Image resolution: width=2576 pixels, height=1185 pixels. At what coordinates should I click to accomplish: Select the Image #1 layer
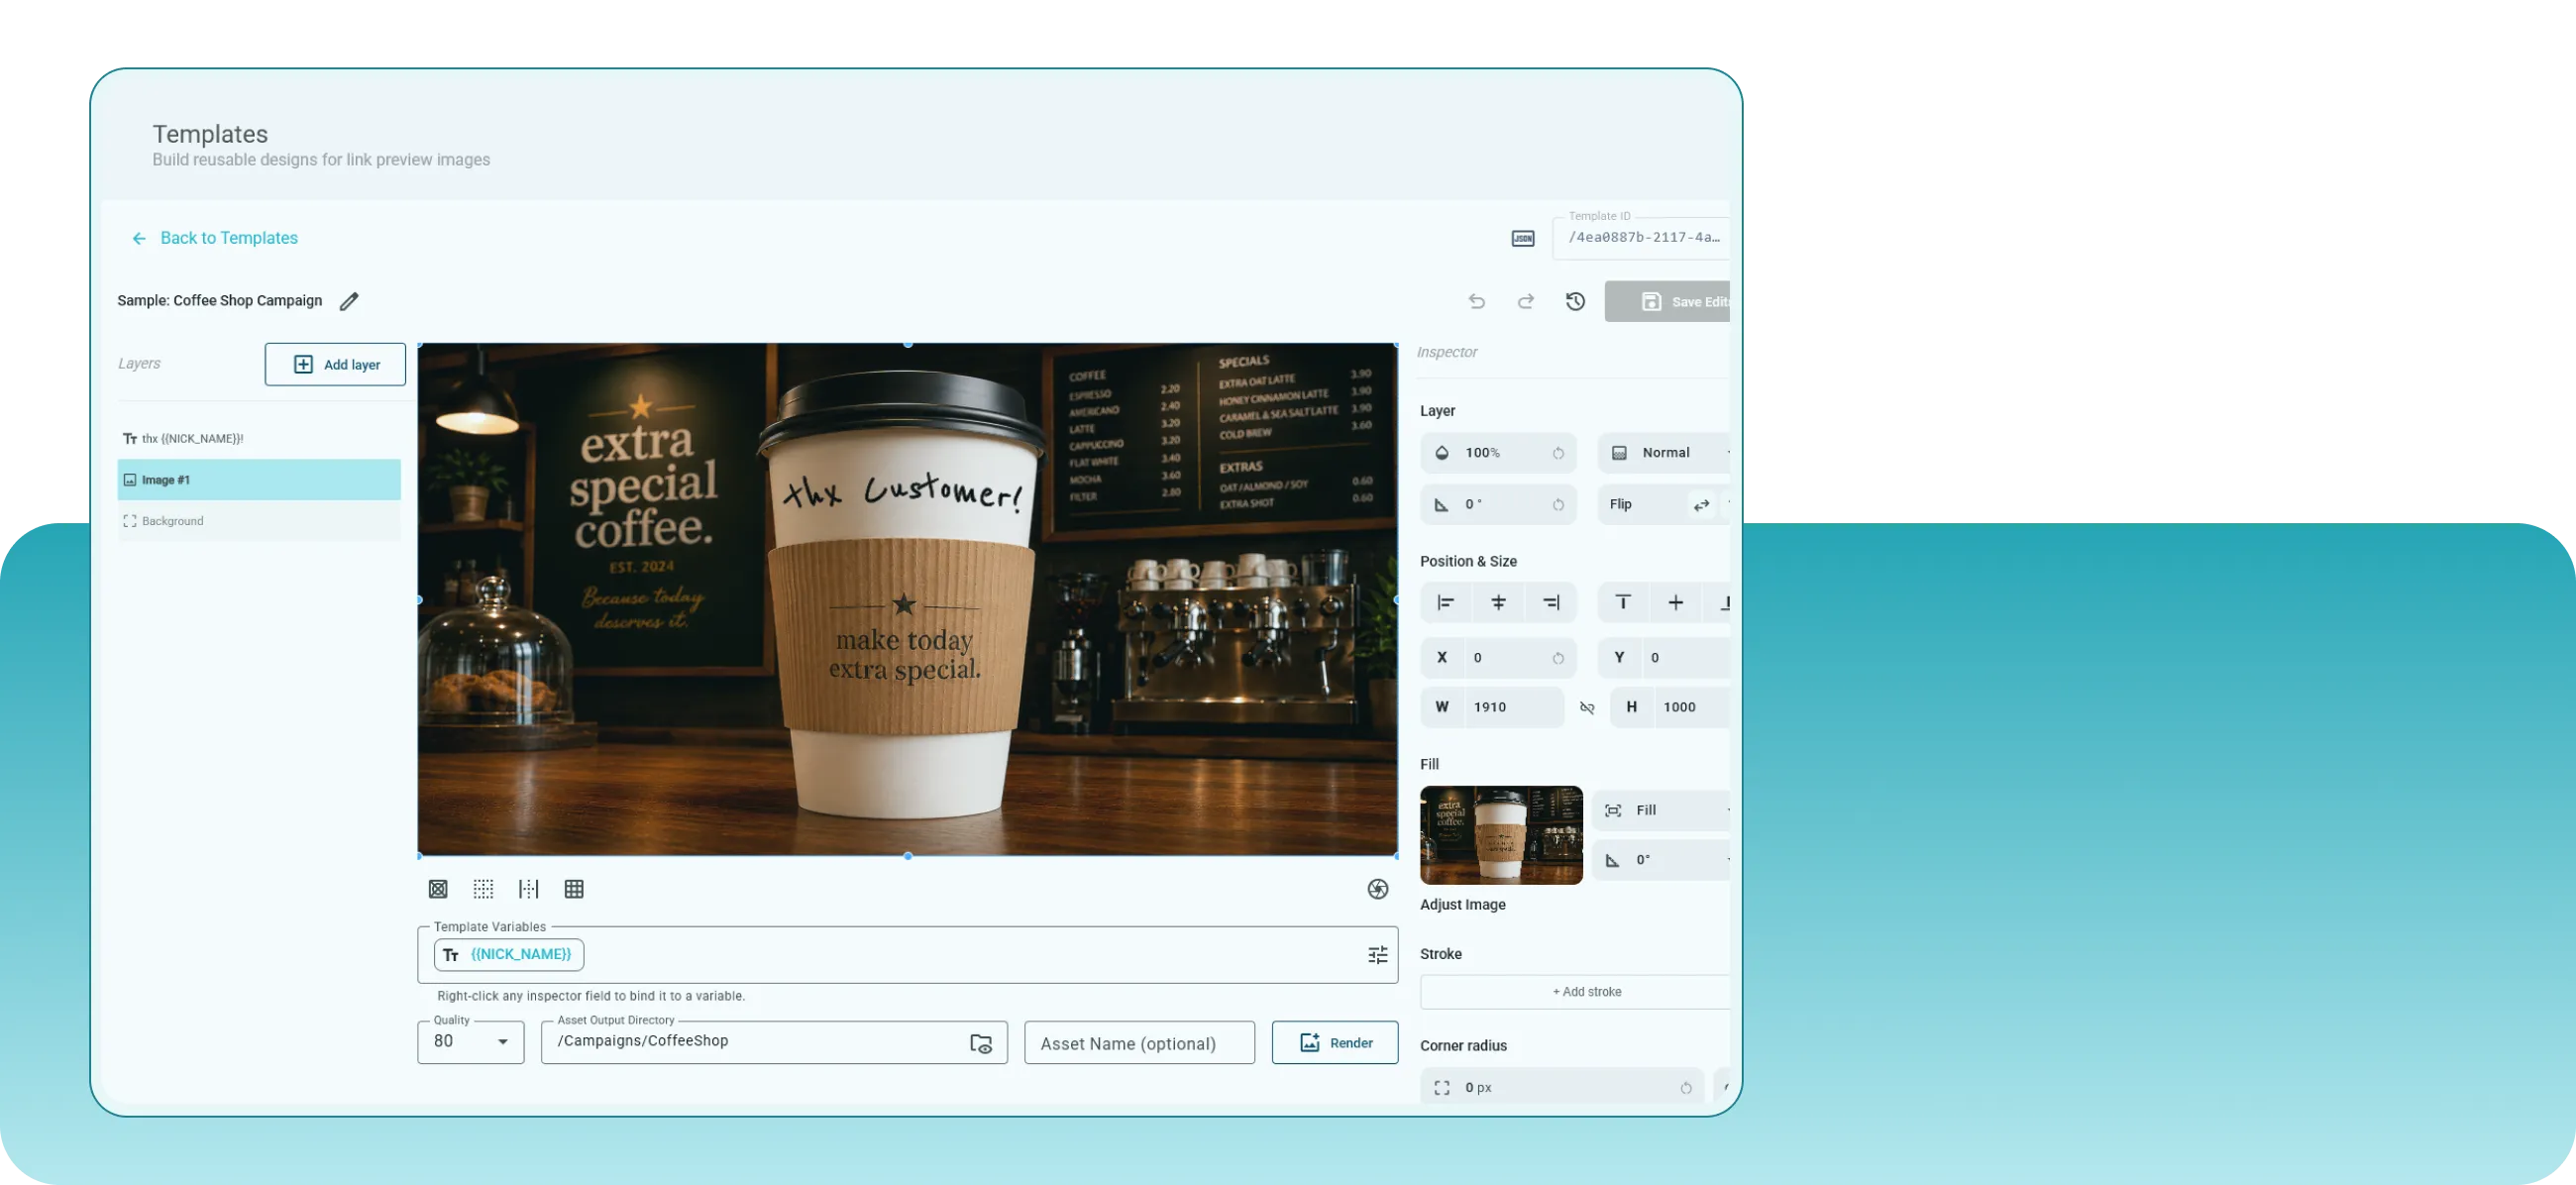pyautogui.click(x=259, y=480)
